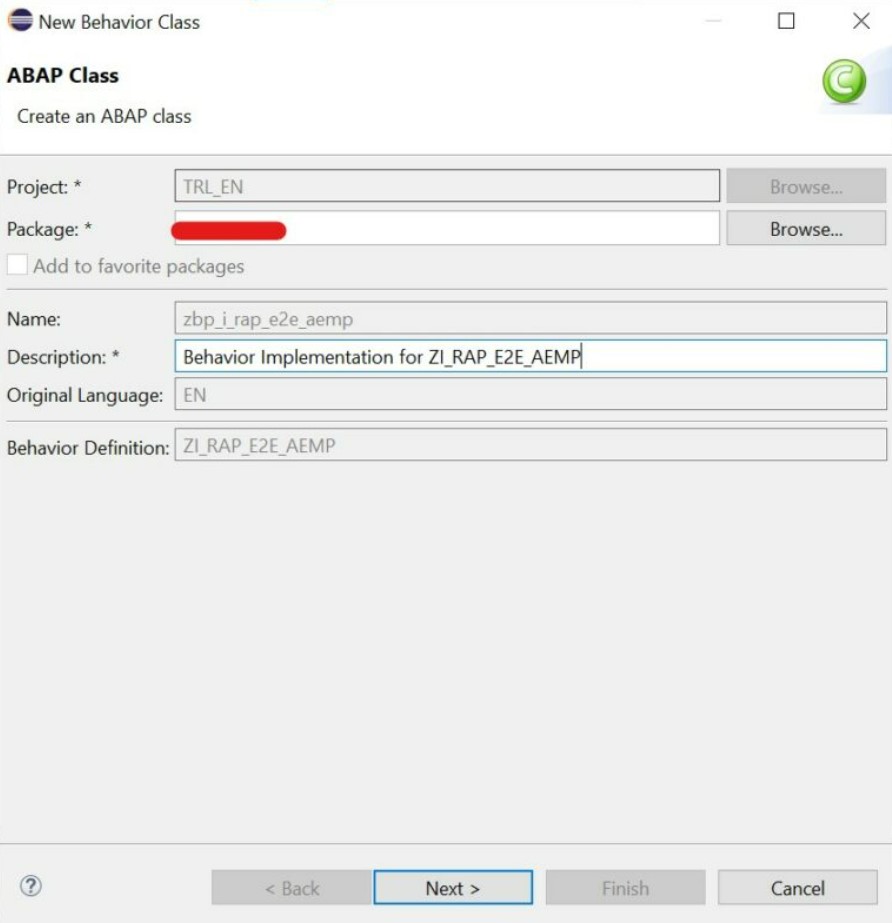Select the Name field zbp_i_rap_e2e_aemp
Image resolution: width=892 pixels, height=923 pixels.
coord(530,319)
